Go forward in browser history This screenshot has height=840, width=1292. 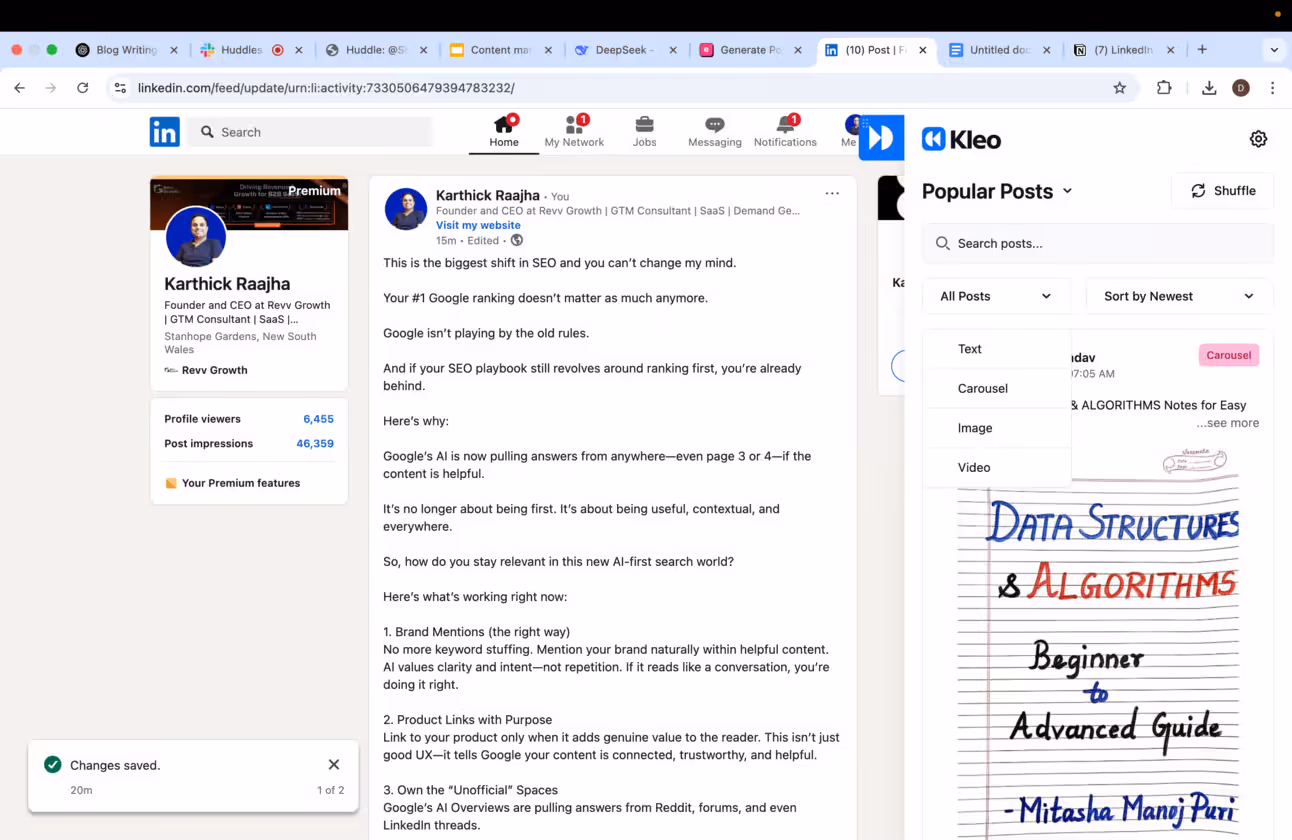(51, 88)
